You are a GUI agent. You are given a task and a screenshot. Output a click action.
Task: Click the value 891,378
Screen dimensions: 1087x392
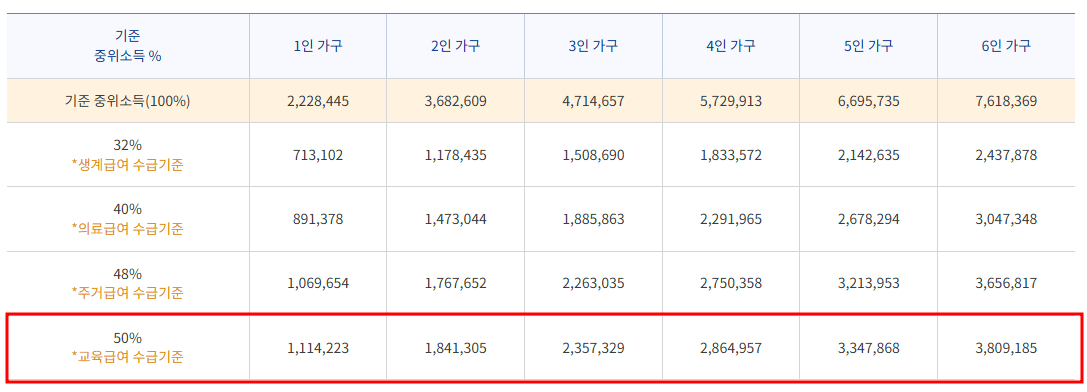point(318,219)
